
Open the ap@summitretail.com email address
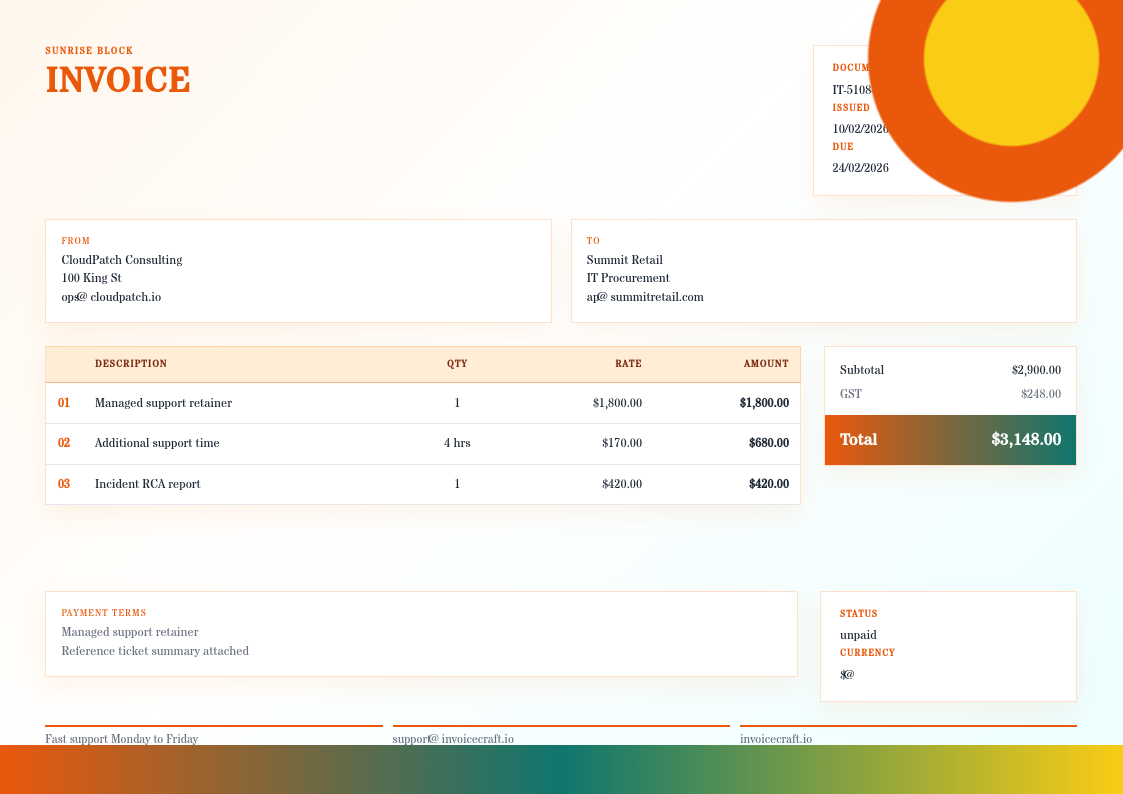coord(645,297)
